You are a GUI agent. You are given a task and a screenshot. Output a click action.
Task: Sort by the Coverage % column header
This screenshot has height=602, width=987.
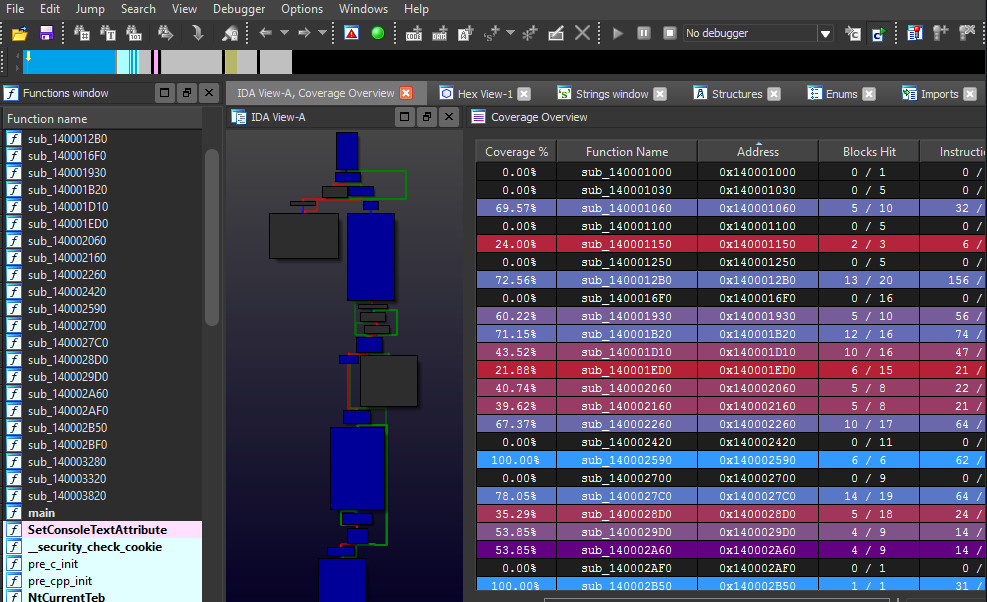tap(516, 152)
